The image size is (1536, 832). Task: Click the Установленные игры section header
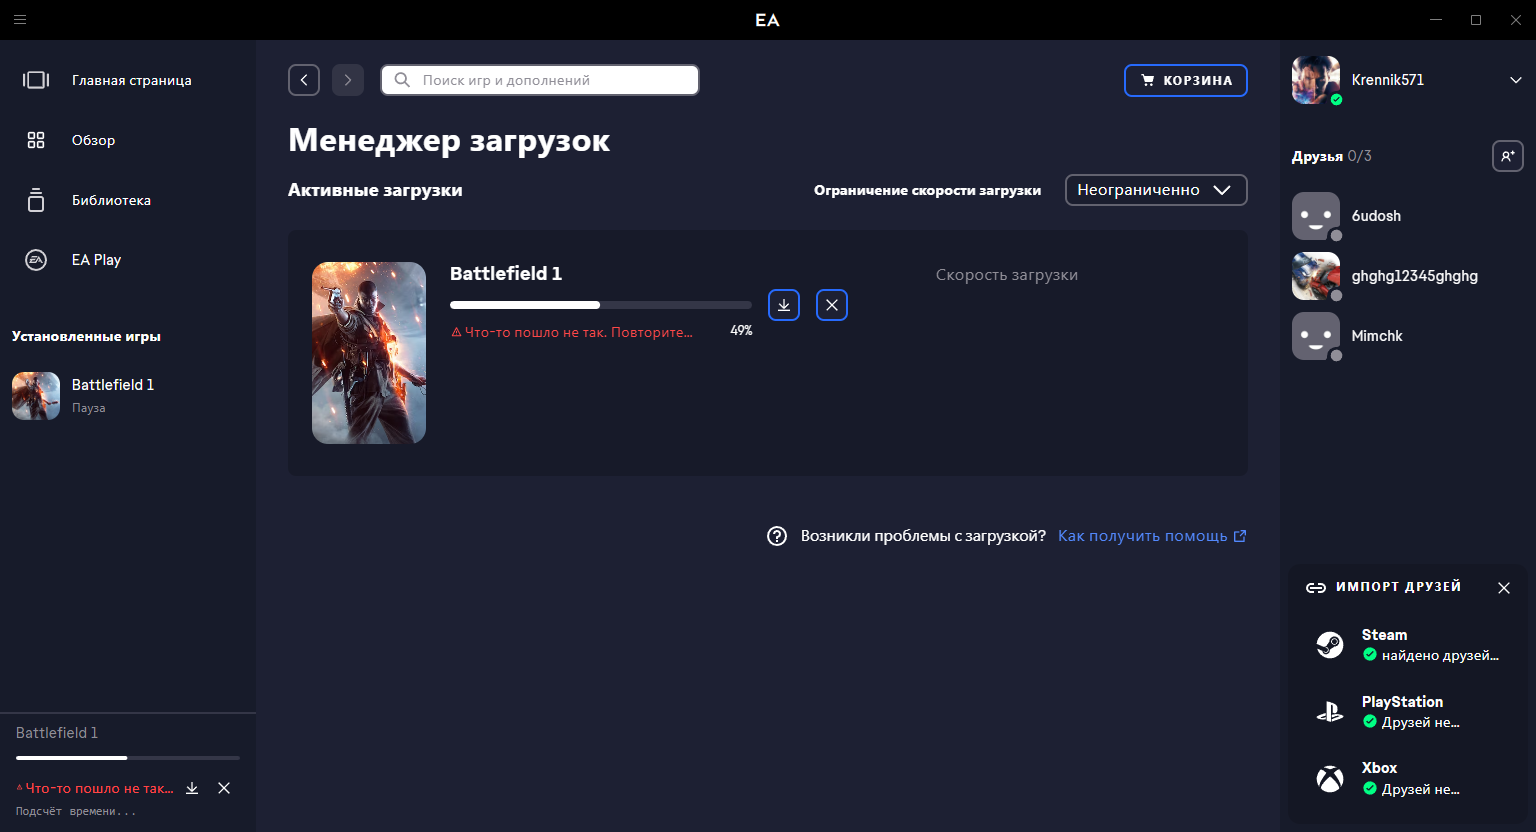pyautogui.click(x=86, y=337)
